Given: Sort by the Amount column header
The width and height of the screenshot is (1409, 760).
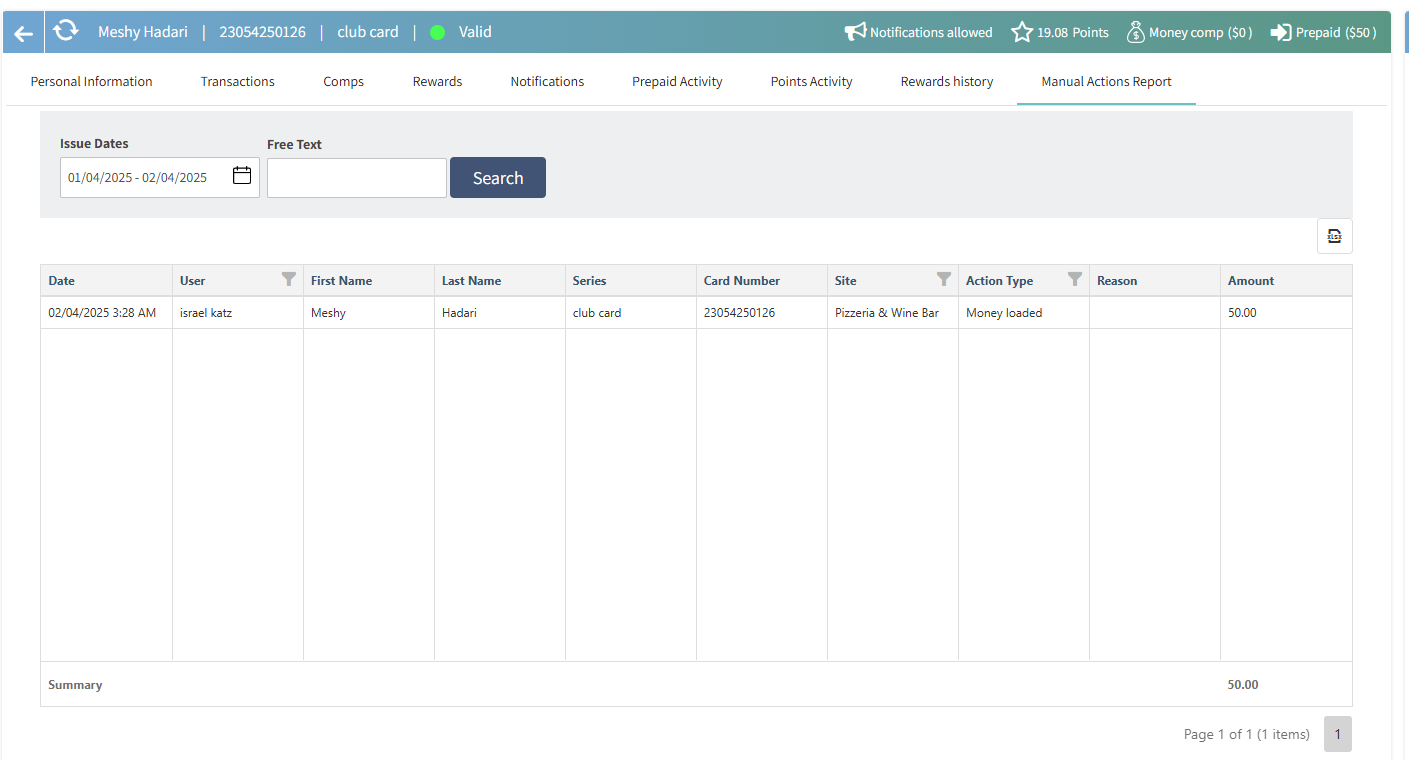Looking at the screenshot, I should [1251, 281].
